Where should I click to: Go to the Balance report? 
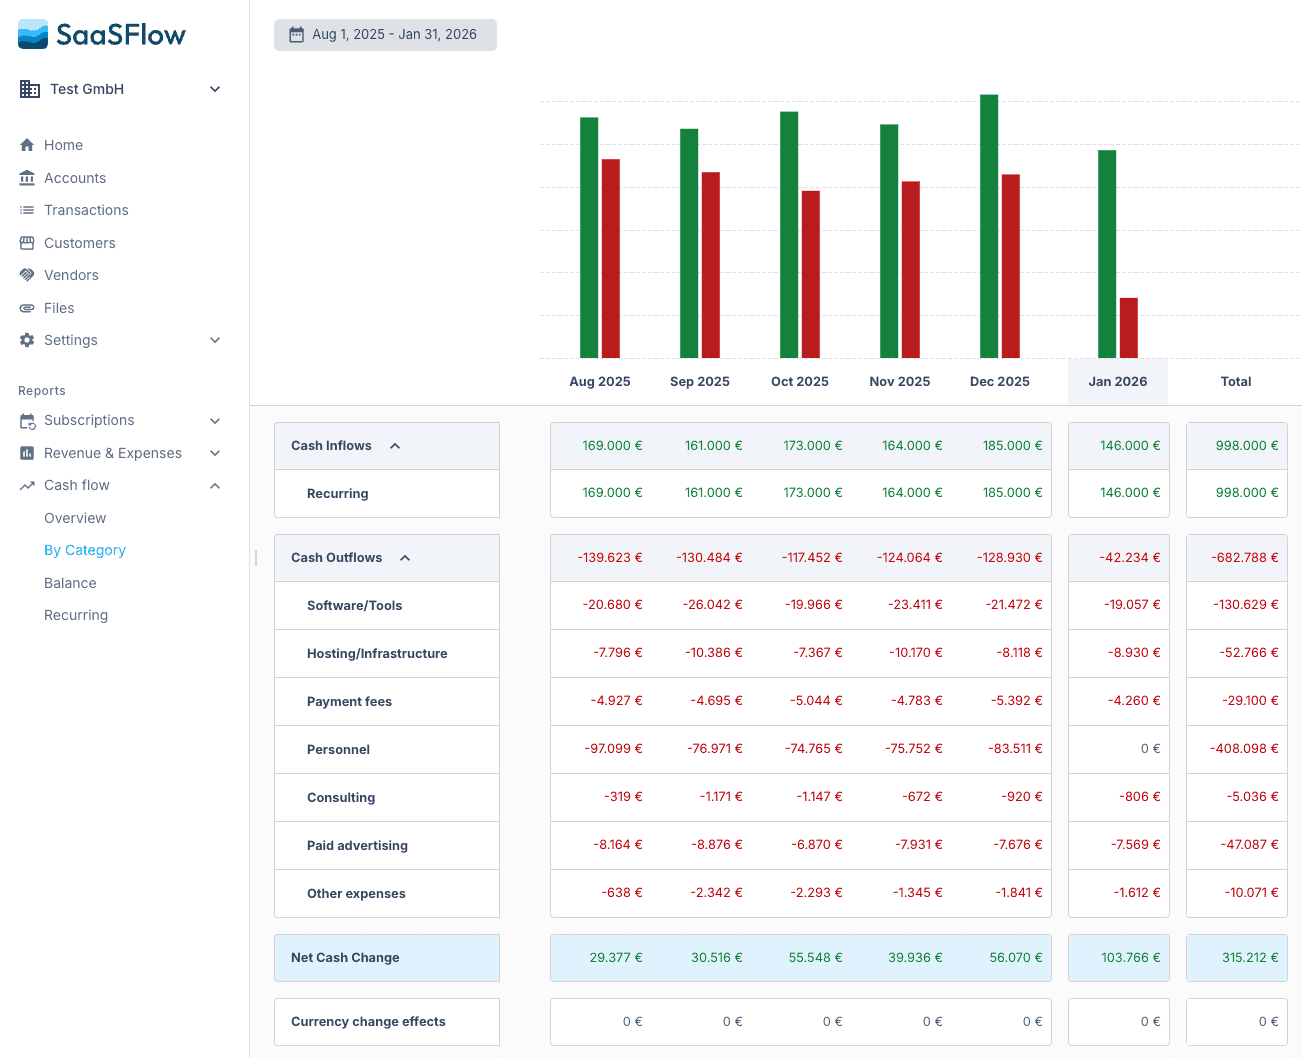click(x=70, y=583)
